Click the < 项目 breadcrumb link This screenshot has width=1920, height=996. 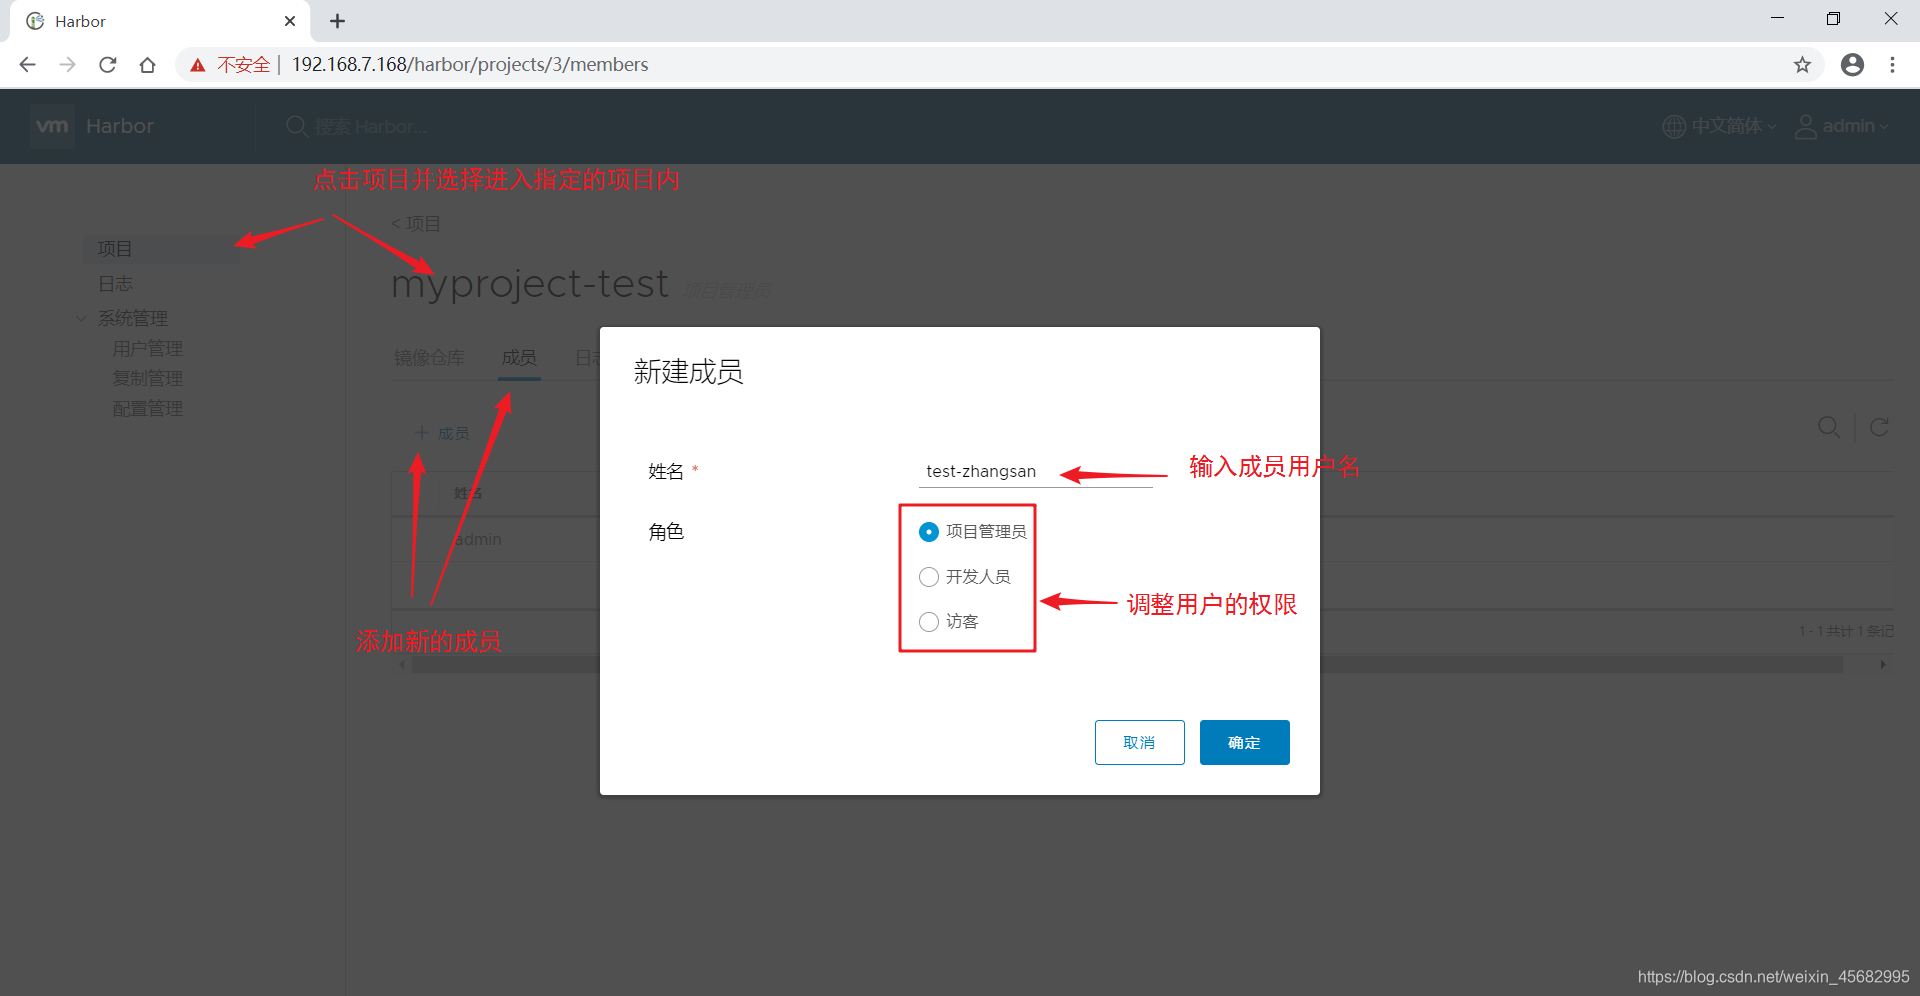tap(416, 224)
